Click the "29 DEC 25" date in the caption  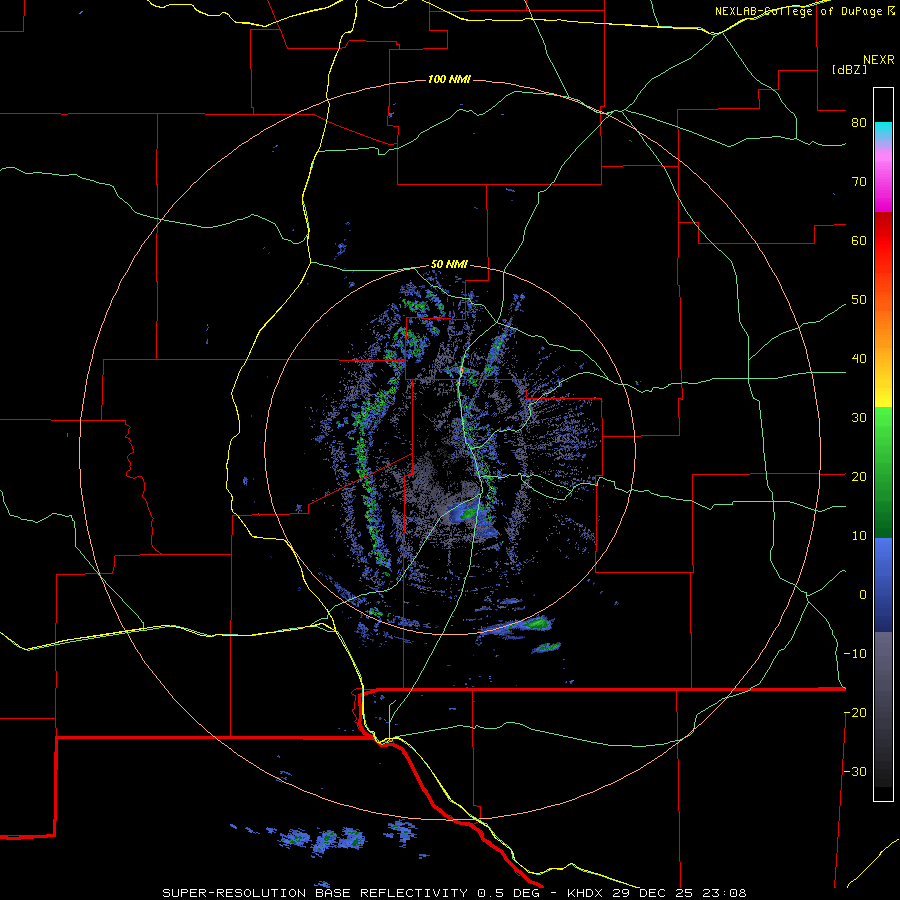coord(651,893)
